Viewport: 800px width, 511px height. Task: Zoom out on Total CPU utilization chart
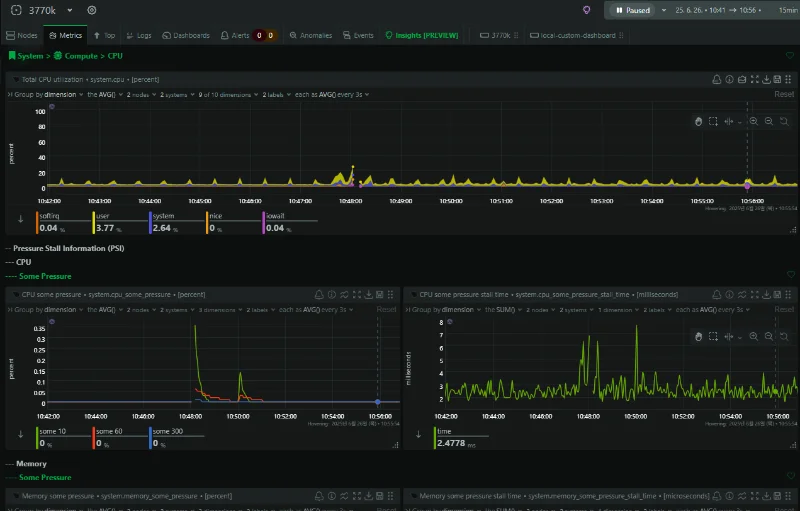click(768, 121)
